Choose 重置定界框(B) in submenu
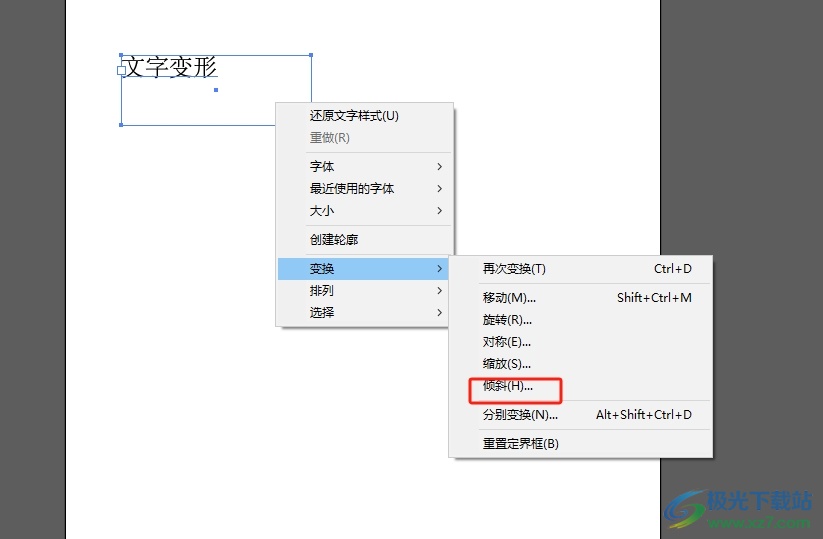 coord(581,443)
